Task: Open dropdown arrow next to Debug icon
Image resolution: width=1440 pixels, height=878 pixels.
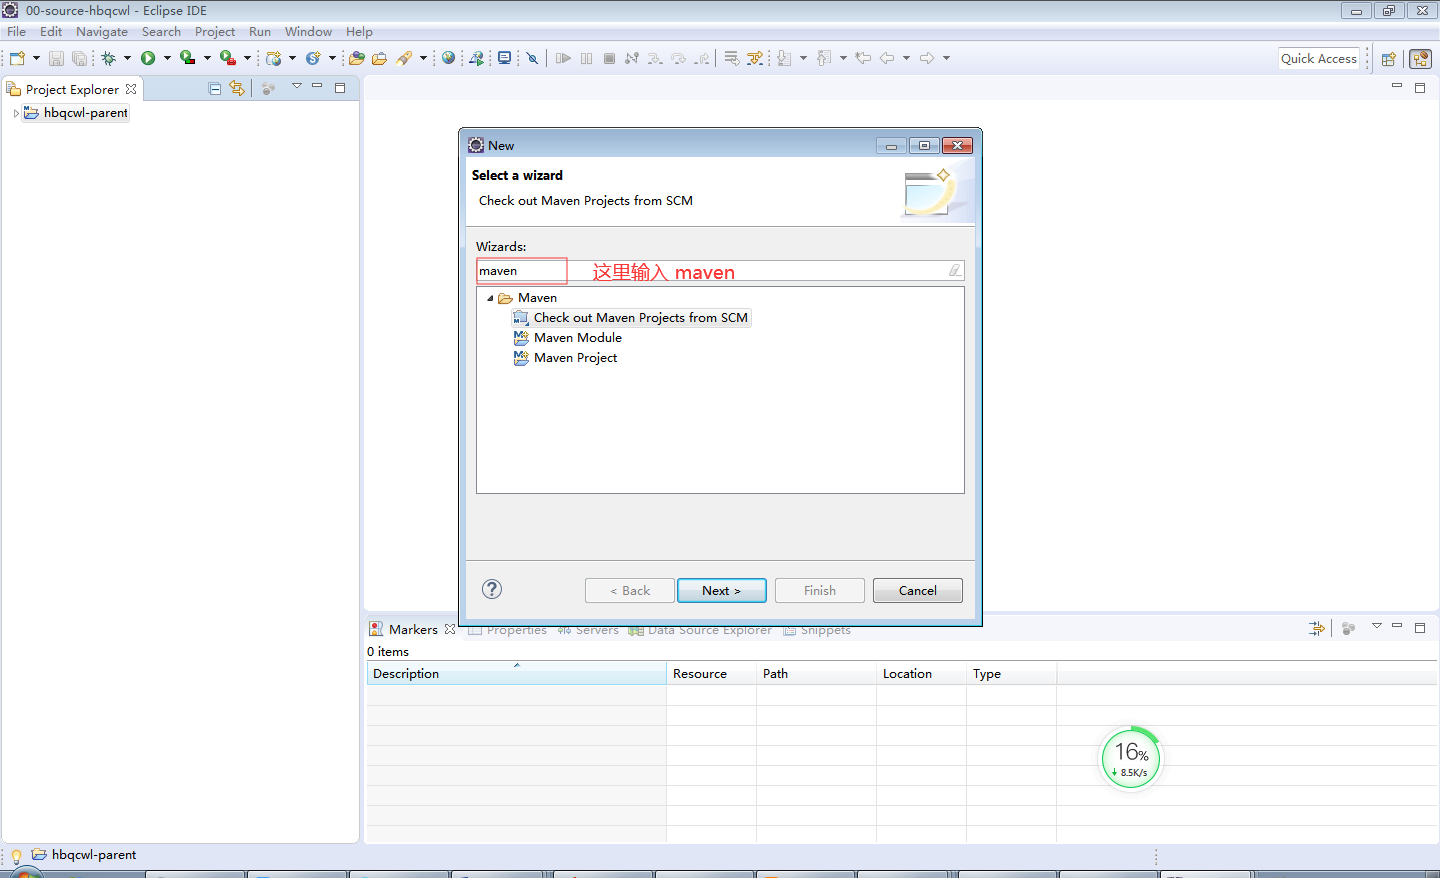Action: pos(127,58)
